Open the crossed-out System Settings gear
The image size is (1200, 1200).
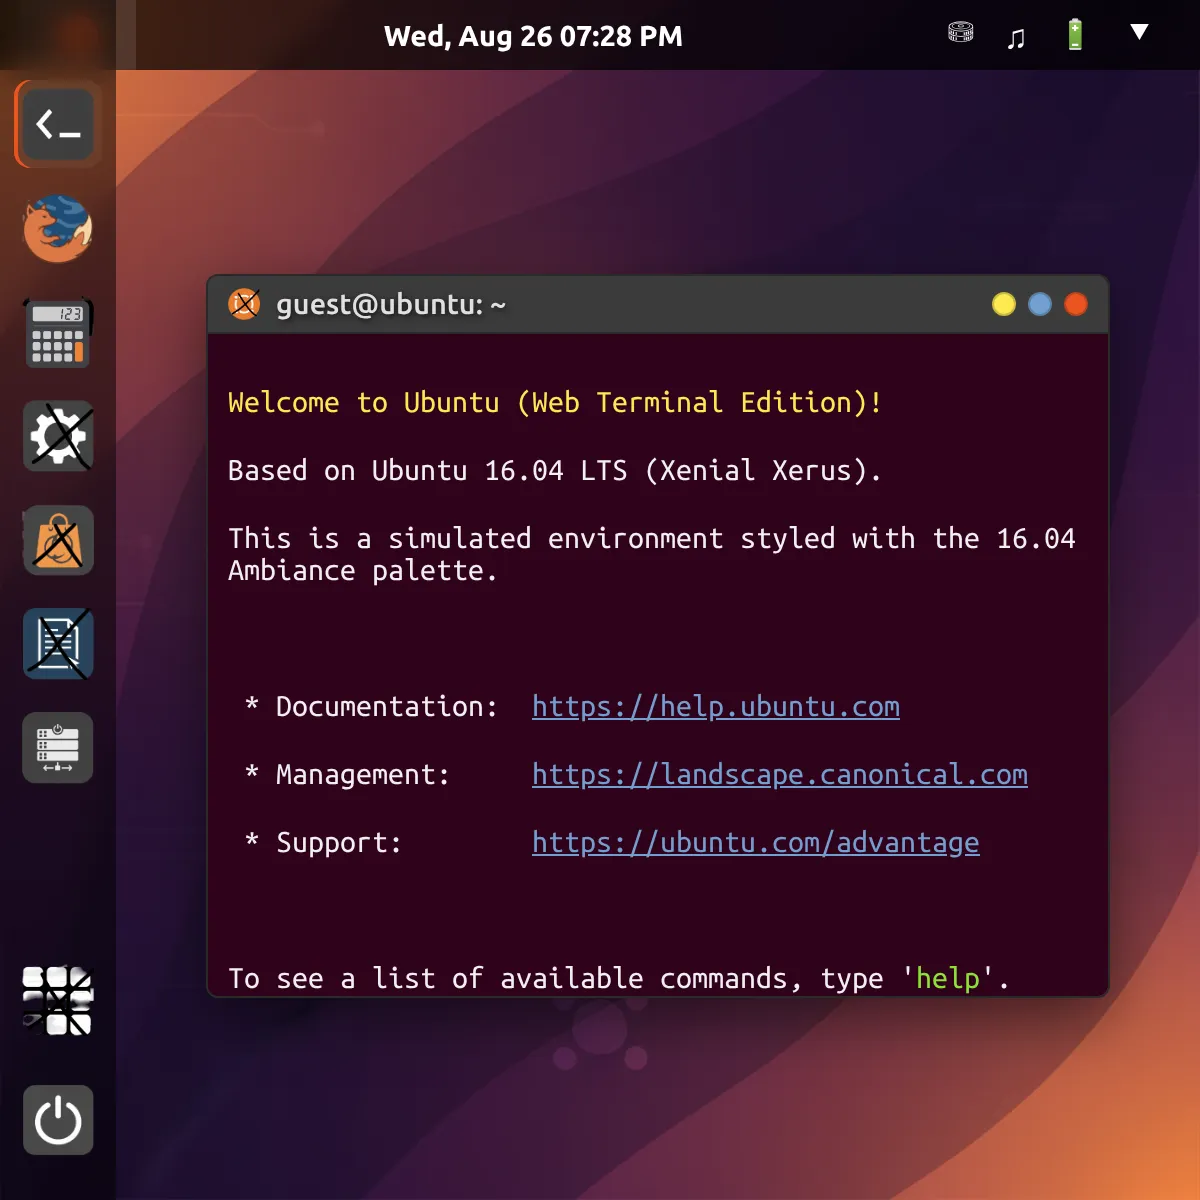(x=58, y=437)
